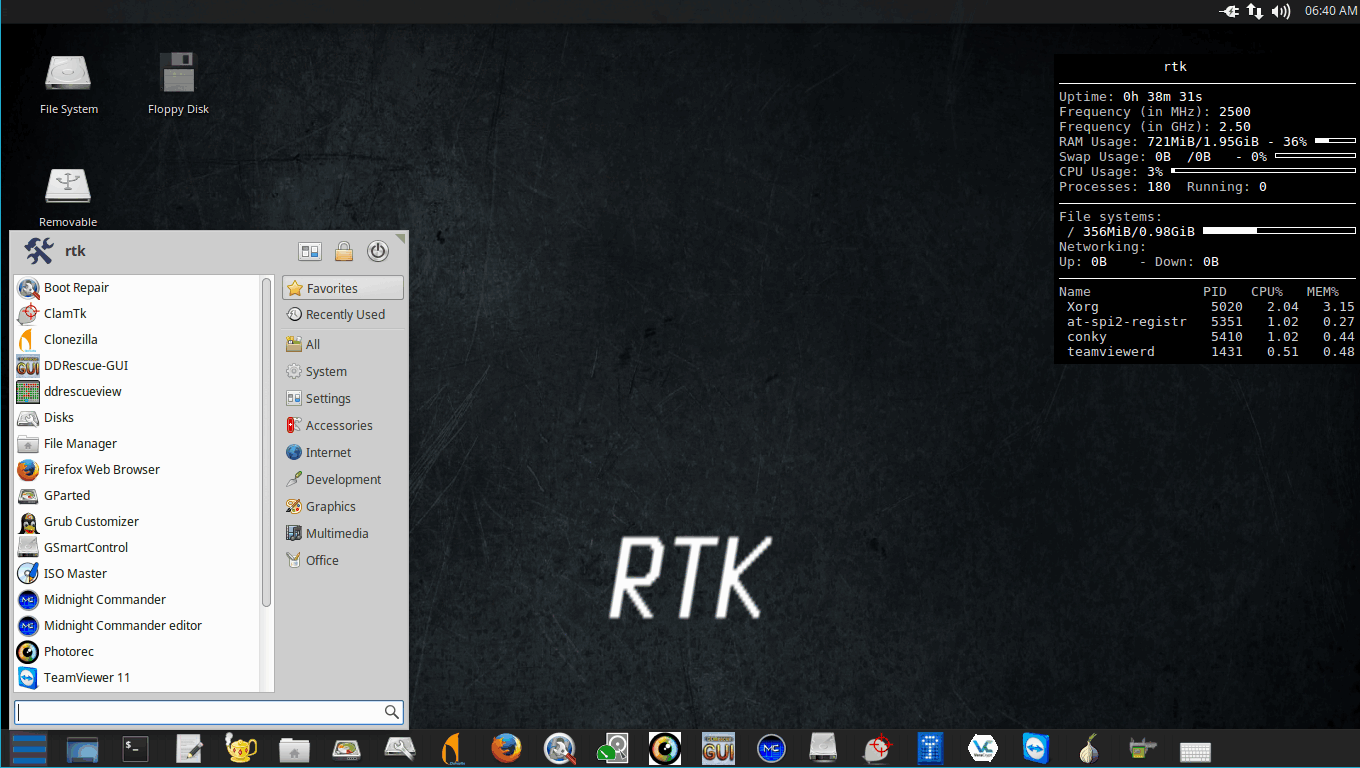1360x768 pixels.
Task: Select the Favorites category
Action: [x=343, y=288]
